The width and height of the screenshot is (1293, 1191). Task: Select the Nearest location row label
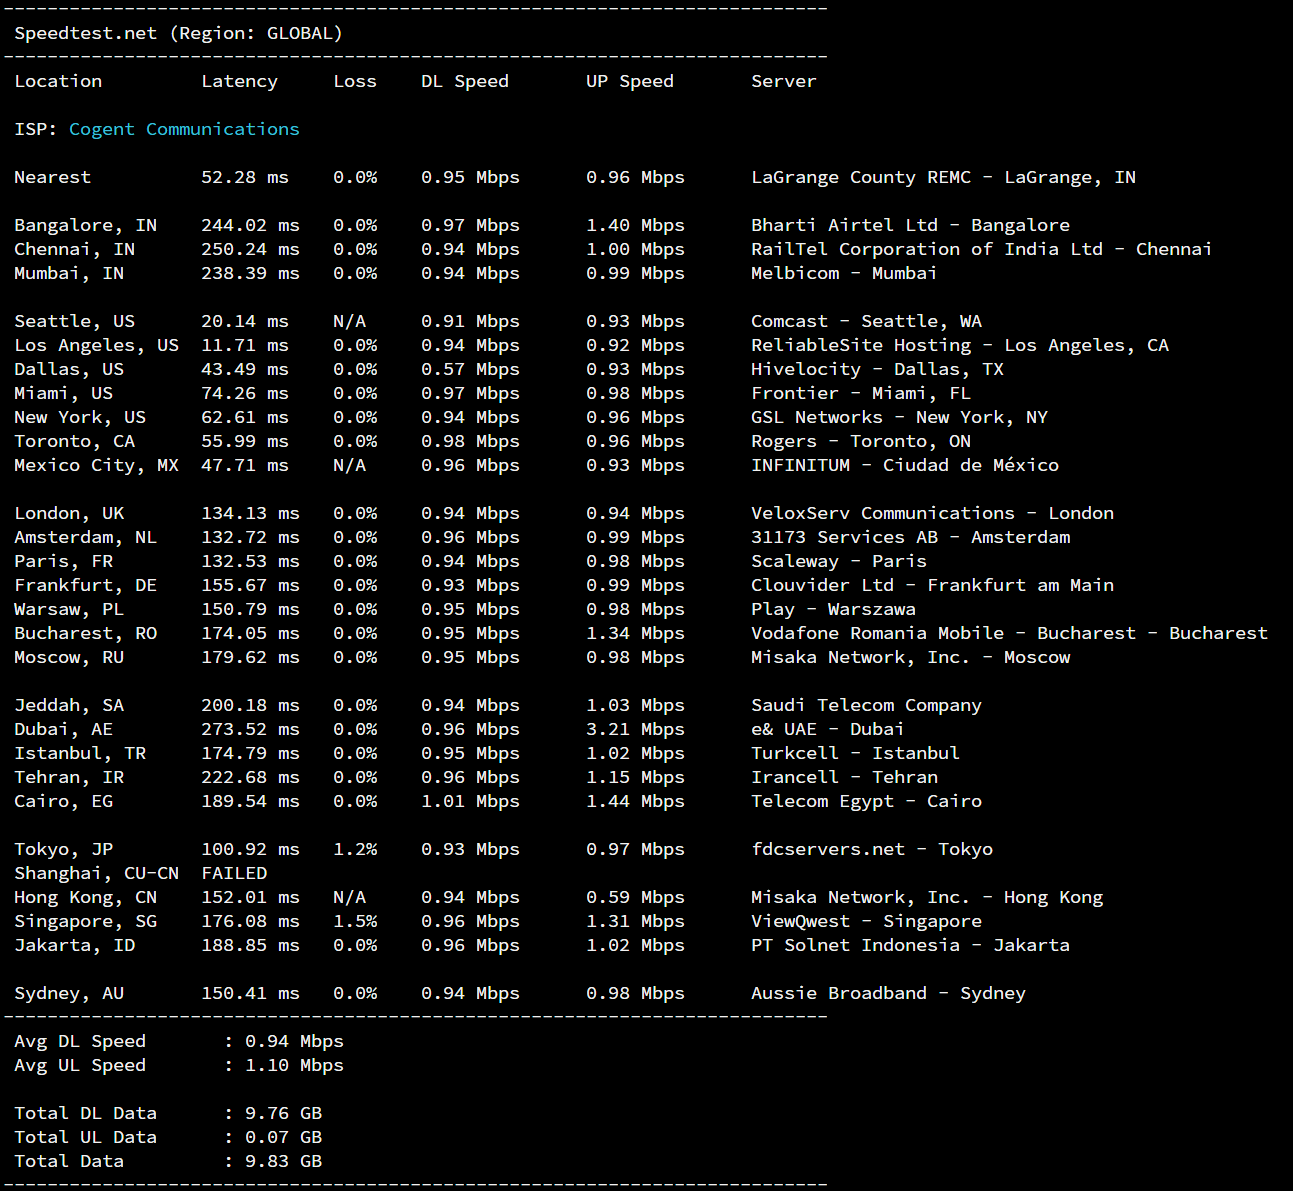point(52,177)
